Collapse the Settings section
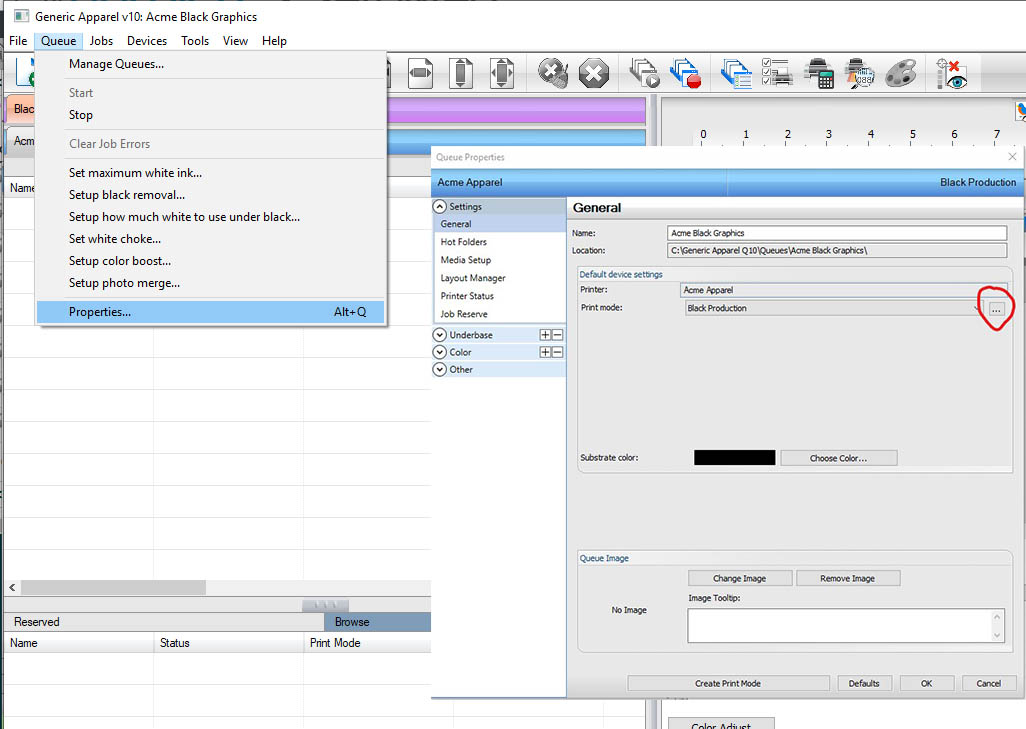Image resolution: width=1026 pixels, height=729 pixels. coord(440,207)
